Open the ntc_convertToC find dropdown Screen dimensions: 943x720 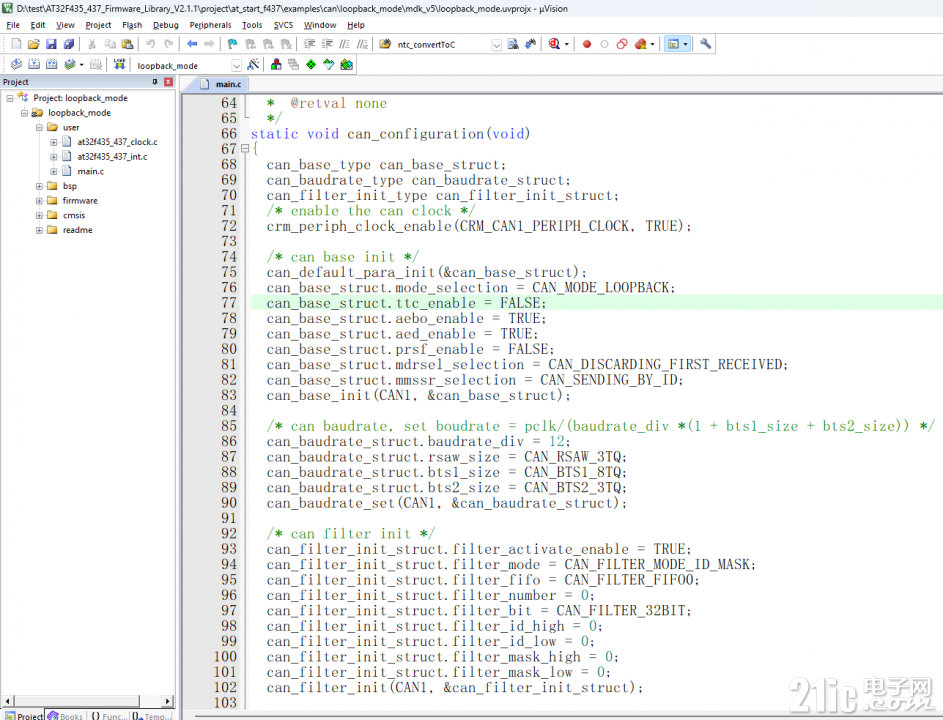496,45
